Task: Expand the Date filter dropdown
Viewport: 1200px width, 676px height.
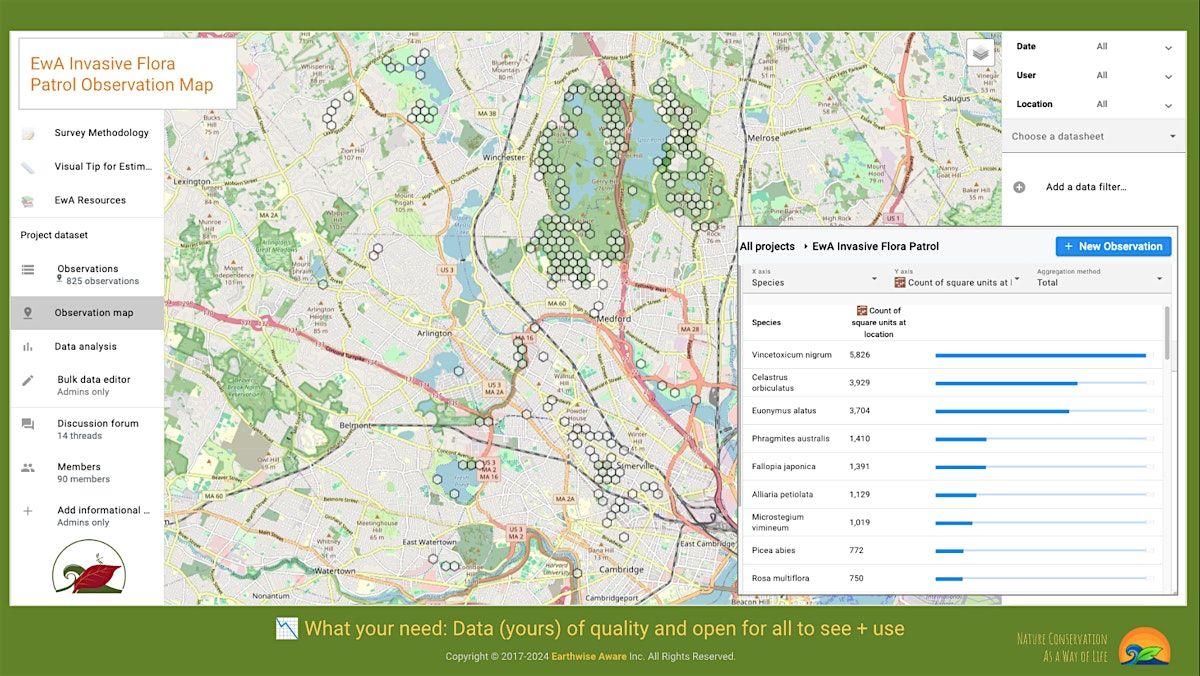Action: (x=1168, y=47)
